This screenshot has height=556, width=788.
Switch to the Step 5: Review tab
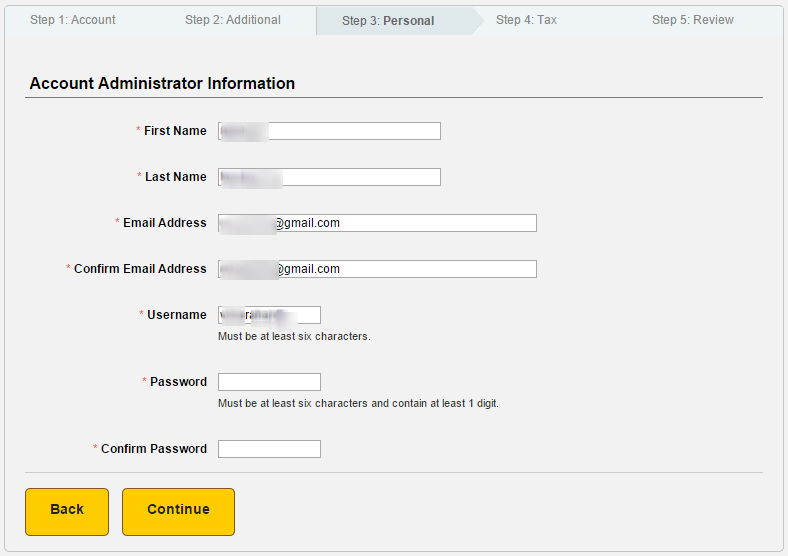click(693, 20)
